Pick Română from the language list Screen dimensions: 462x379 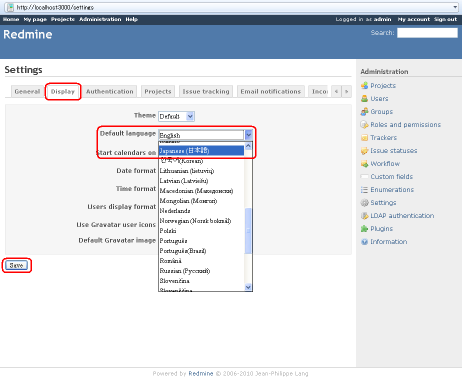click(x=201, y=261)
